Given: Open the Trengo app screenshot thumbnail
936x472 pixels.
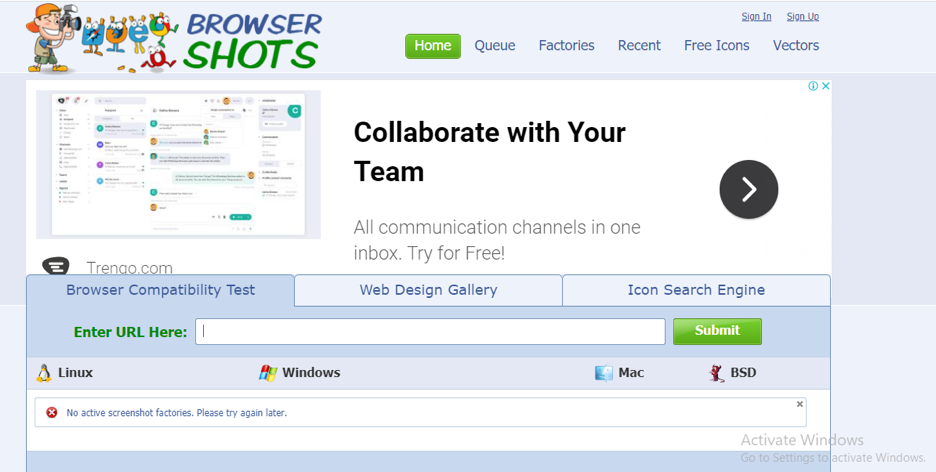Looking at the screenshot, I should coord(178,164).
